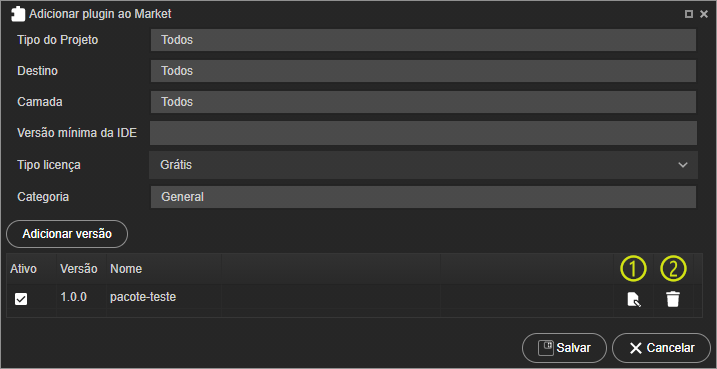
Task: Maximize the Adicionar plugin dialog
Action: [688, 15]
